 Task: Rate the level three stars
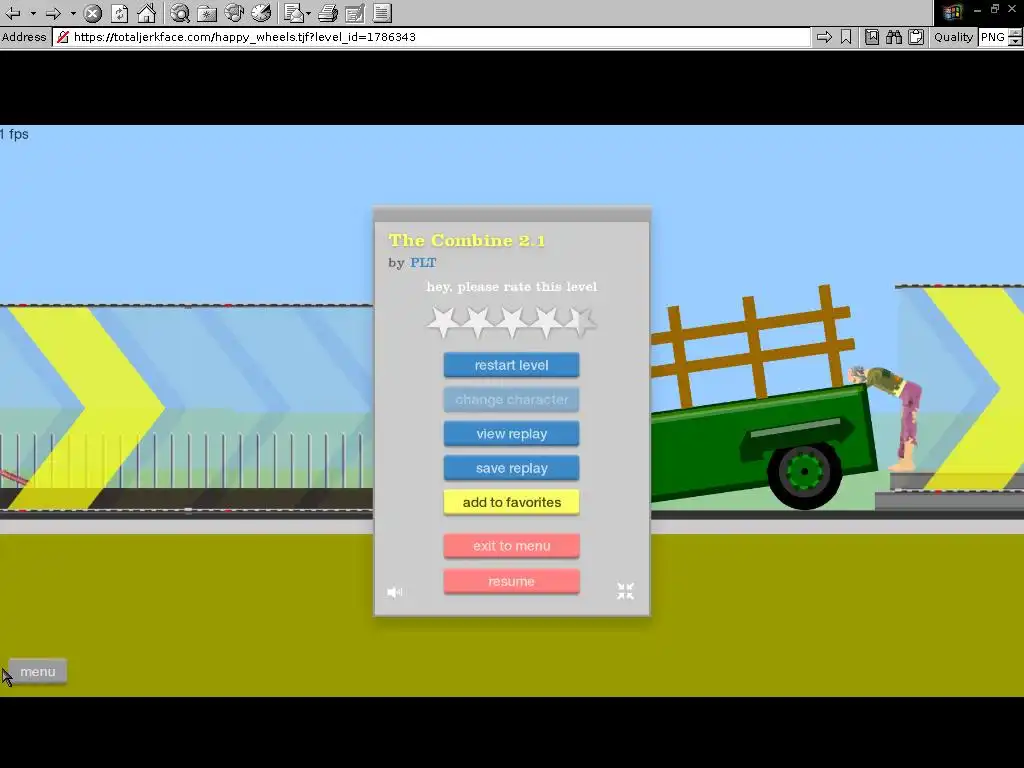point(511,322)
